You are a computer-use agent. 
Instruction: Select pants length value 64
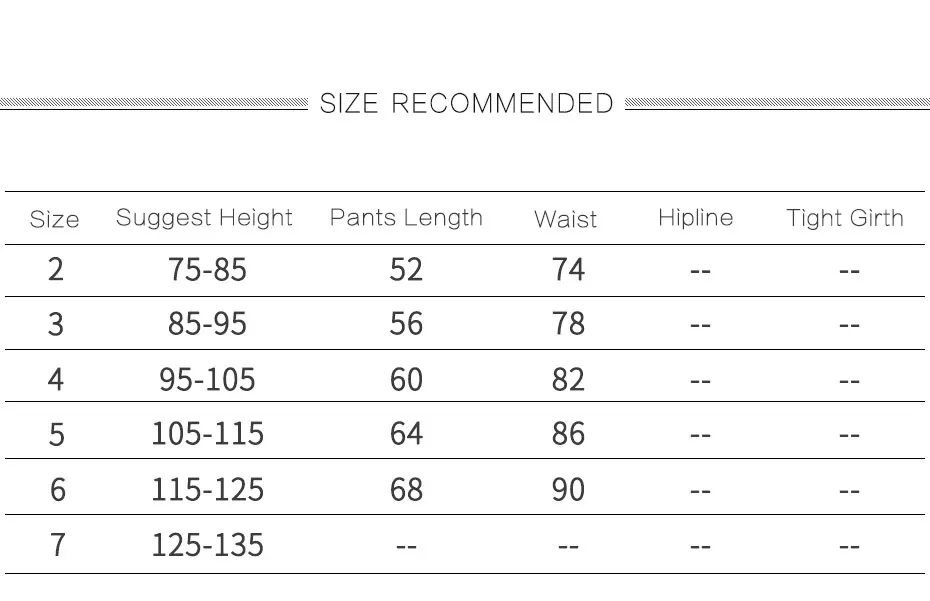click(x=406, y=434)
